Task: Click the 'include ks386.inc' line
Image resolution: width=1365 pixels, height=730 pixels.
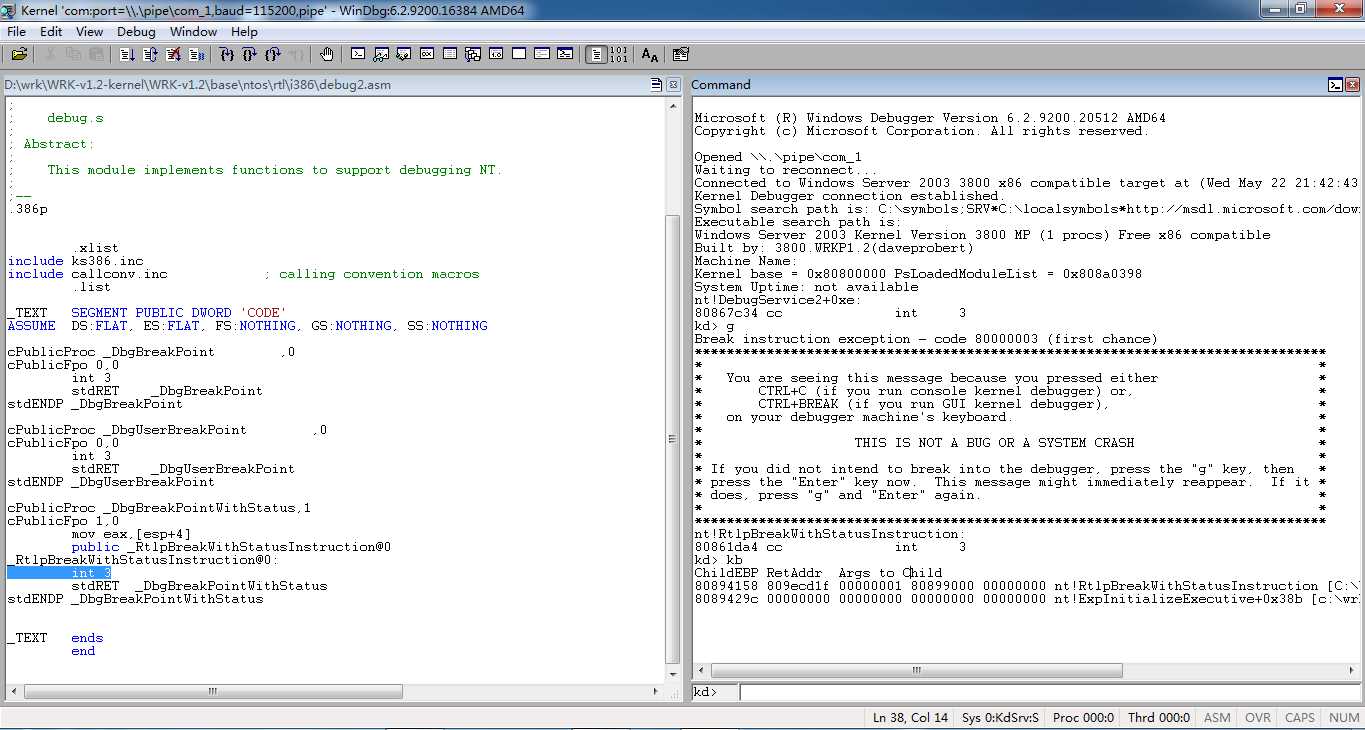Action: click(x=75, y=261)
